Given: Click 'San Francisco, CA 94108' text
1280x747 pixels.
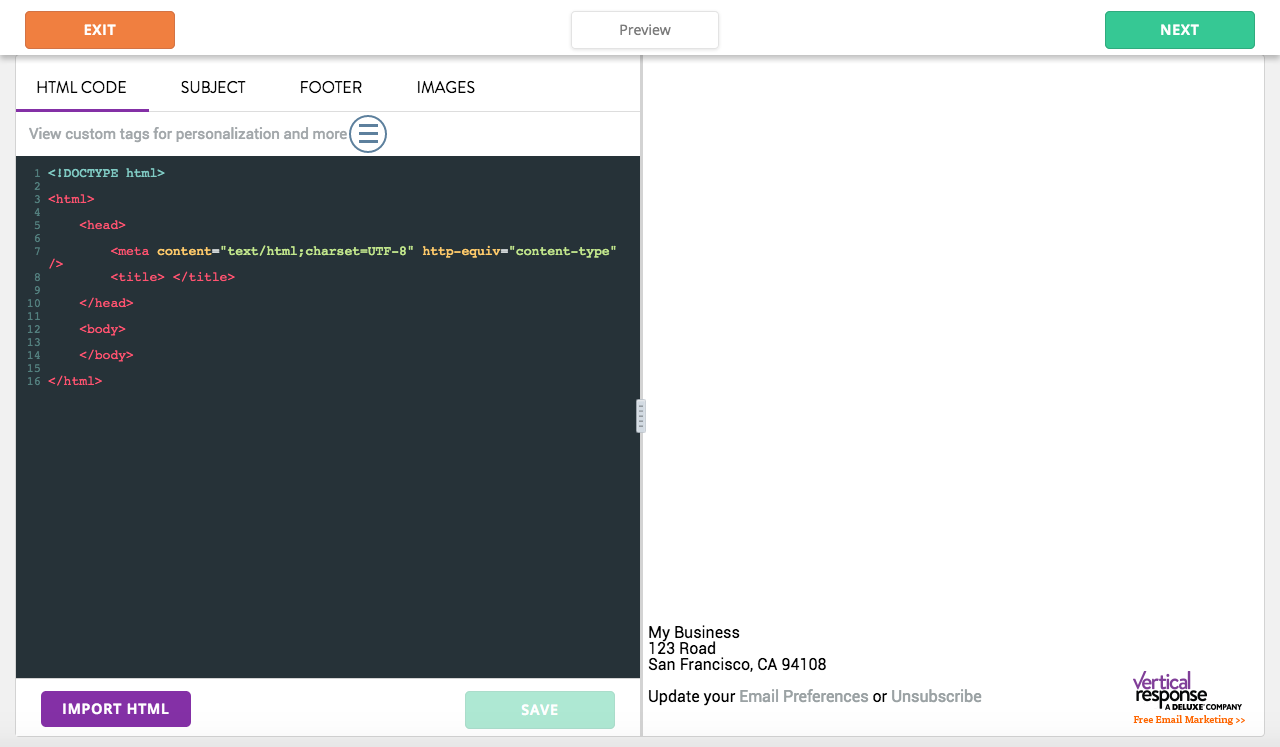Looking at the screenshot, I should [737, 664].
